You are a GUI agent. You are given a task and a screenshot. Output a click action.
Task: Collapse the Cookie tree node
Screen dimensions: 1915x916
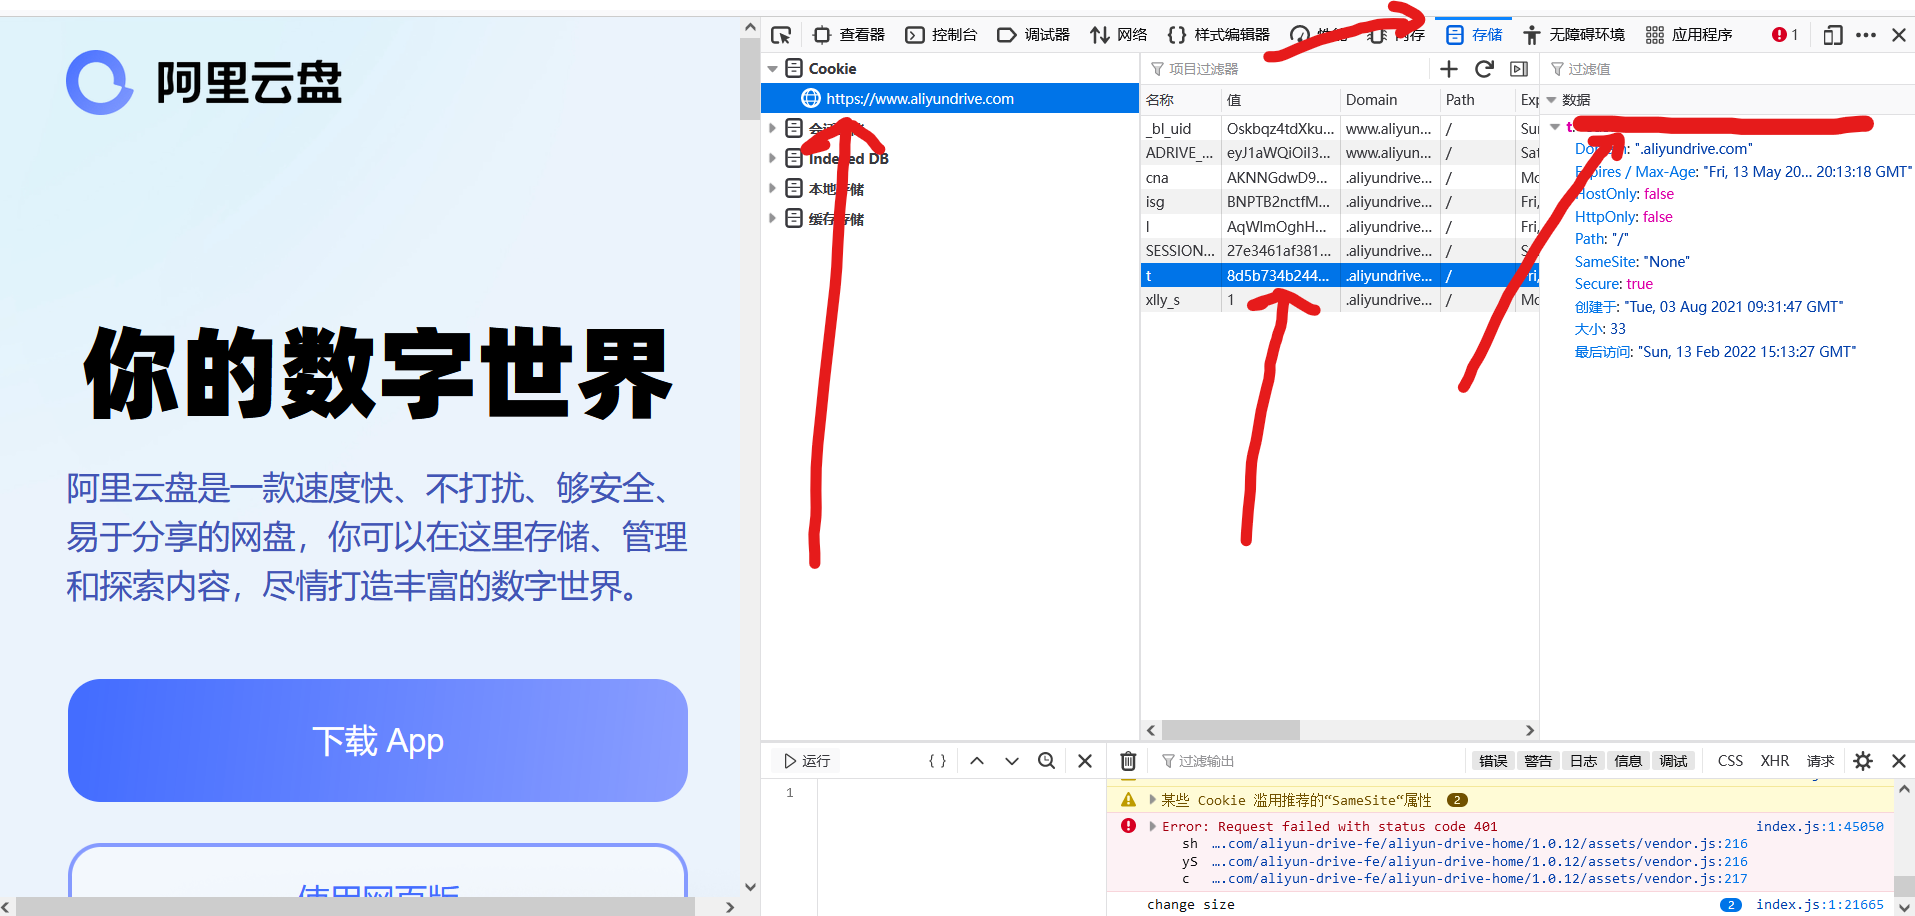[x=772, y=69]
